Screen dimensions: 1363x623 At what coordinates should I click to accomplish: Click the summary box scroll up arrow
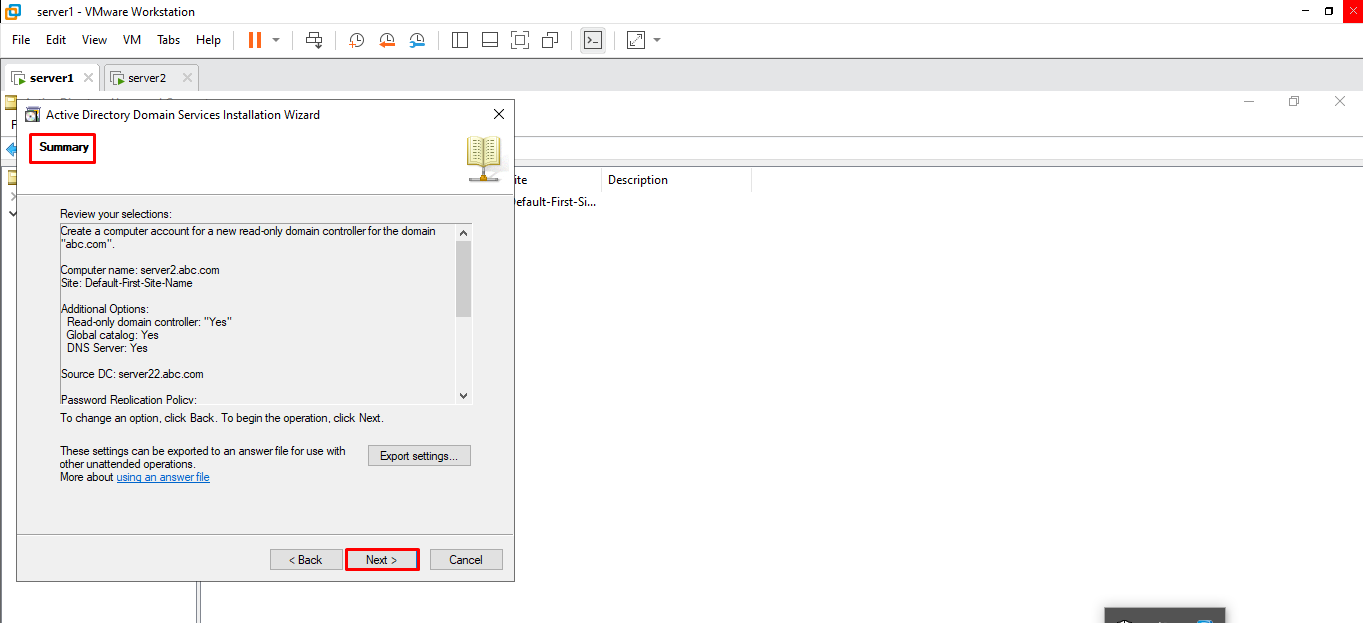pyautogui.click(x=463, y=232)
